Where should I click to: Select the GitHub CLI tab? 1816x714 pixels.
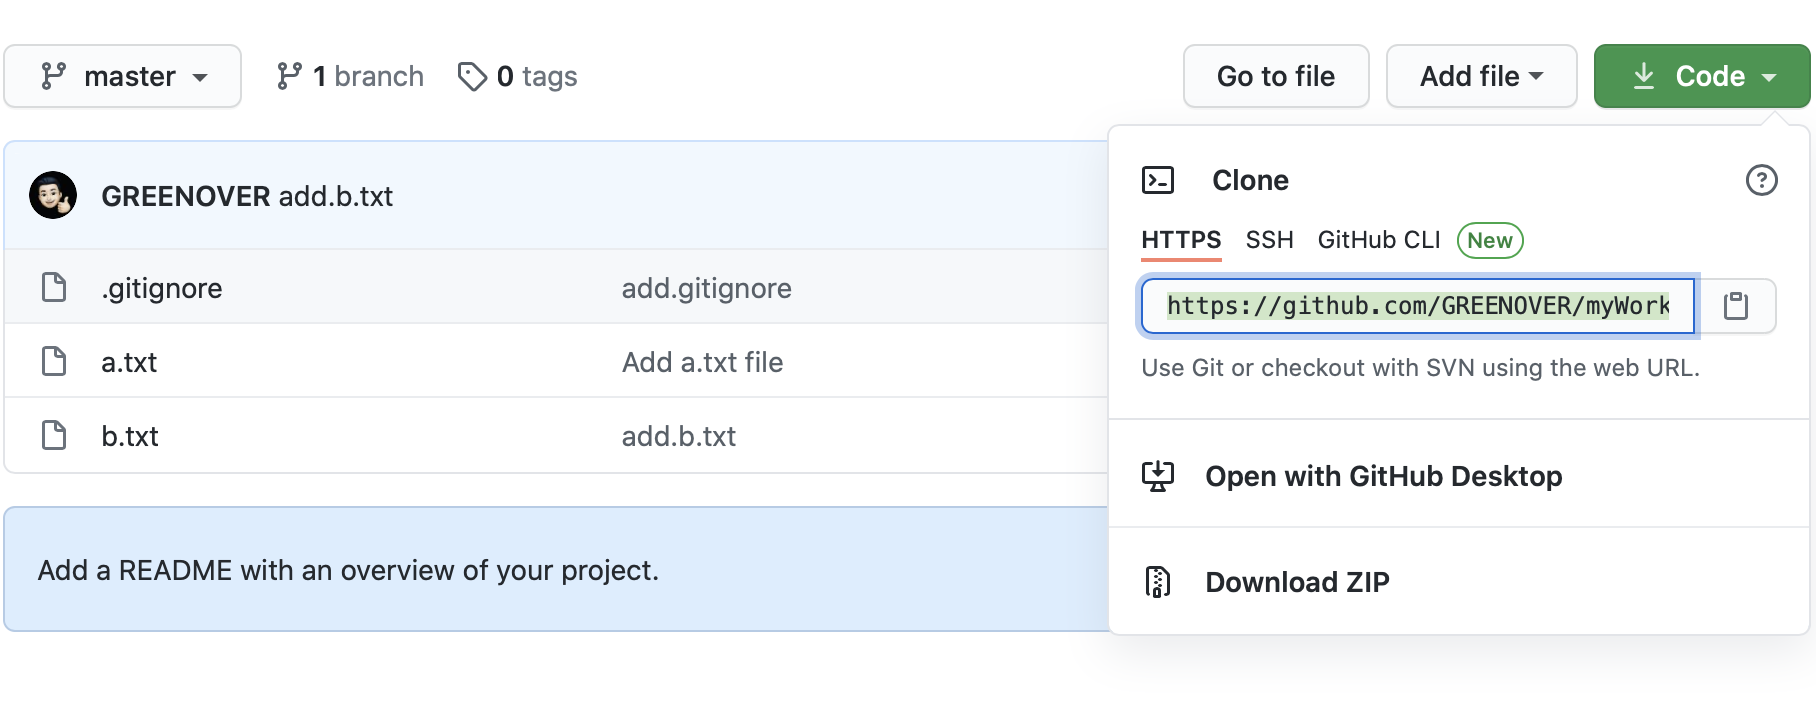point(1378,240)
